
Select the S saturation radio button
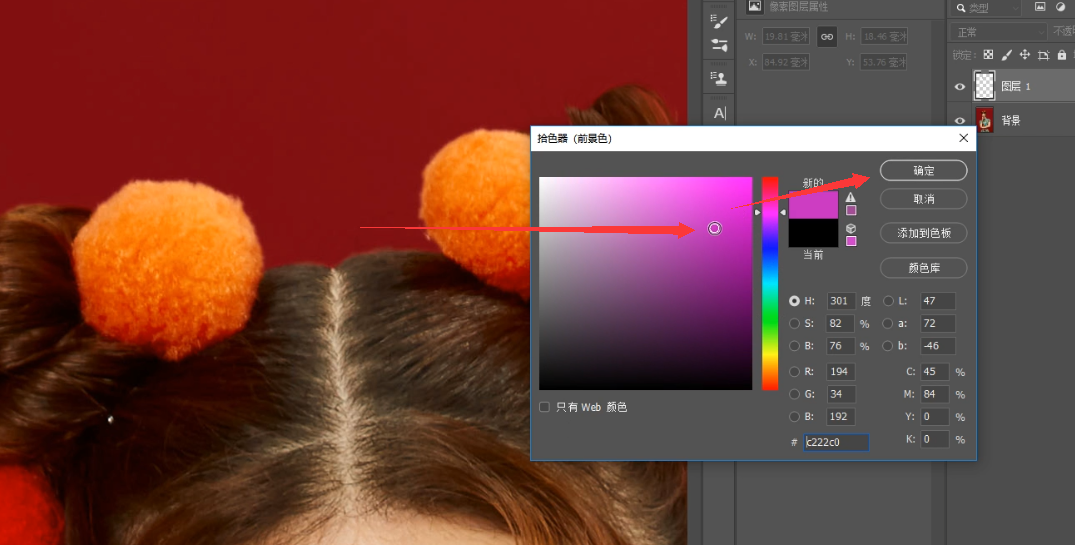tap(794, 323)
